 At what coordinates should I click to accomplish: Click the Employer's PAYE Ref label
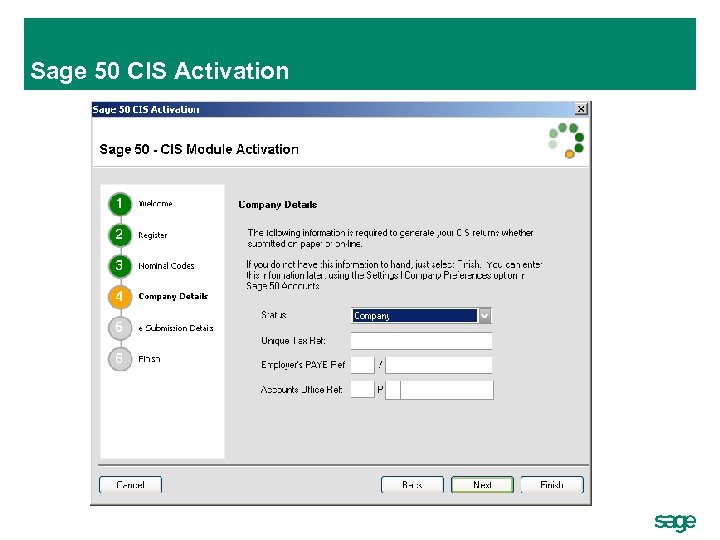303,365
